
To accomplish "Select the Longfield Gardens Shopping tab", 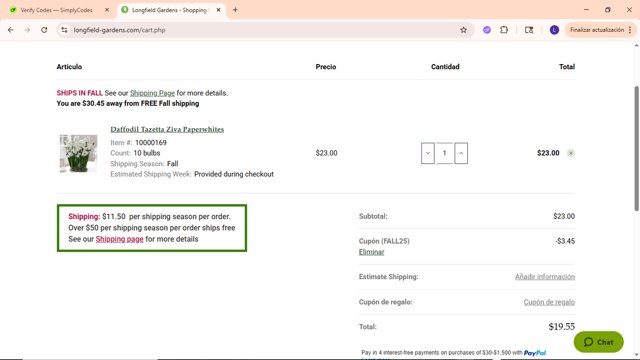I will point(169,10).
